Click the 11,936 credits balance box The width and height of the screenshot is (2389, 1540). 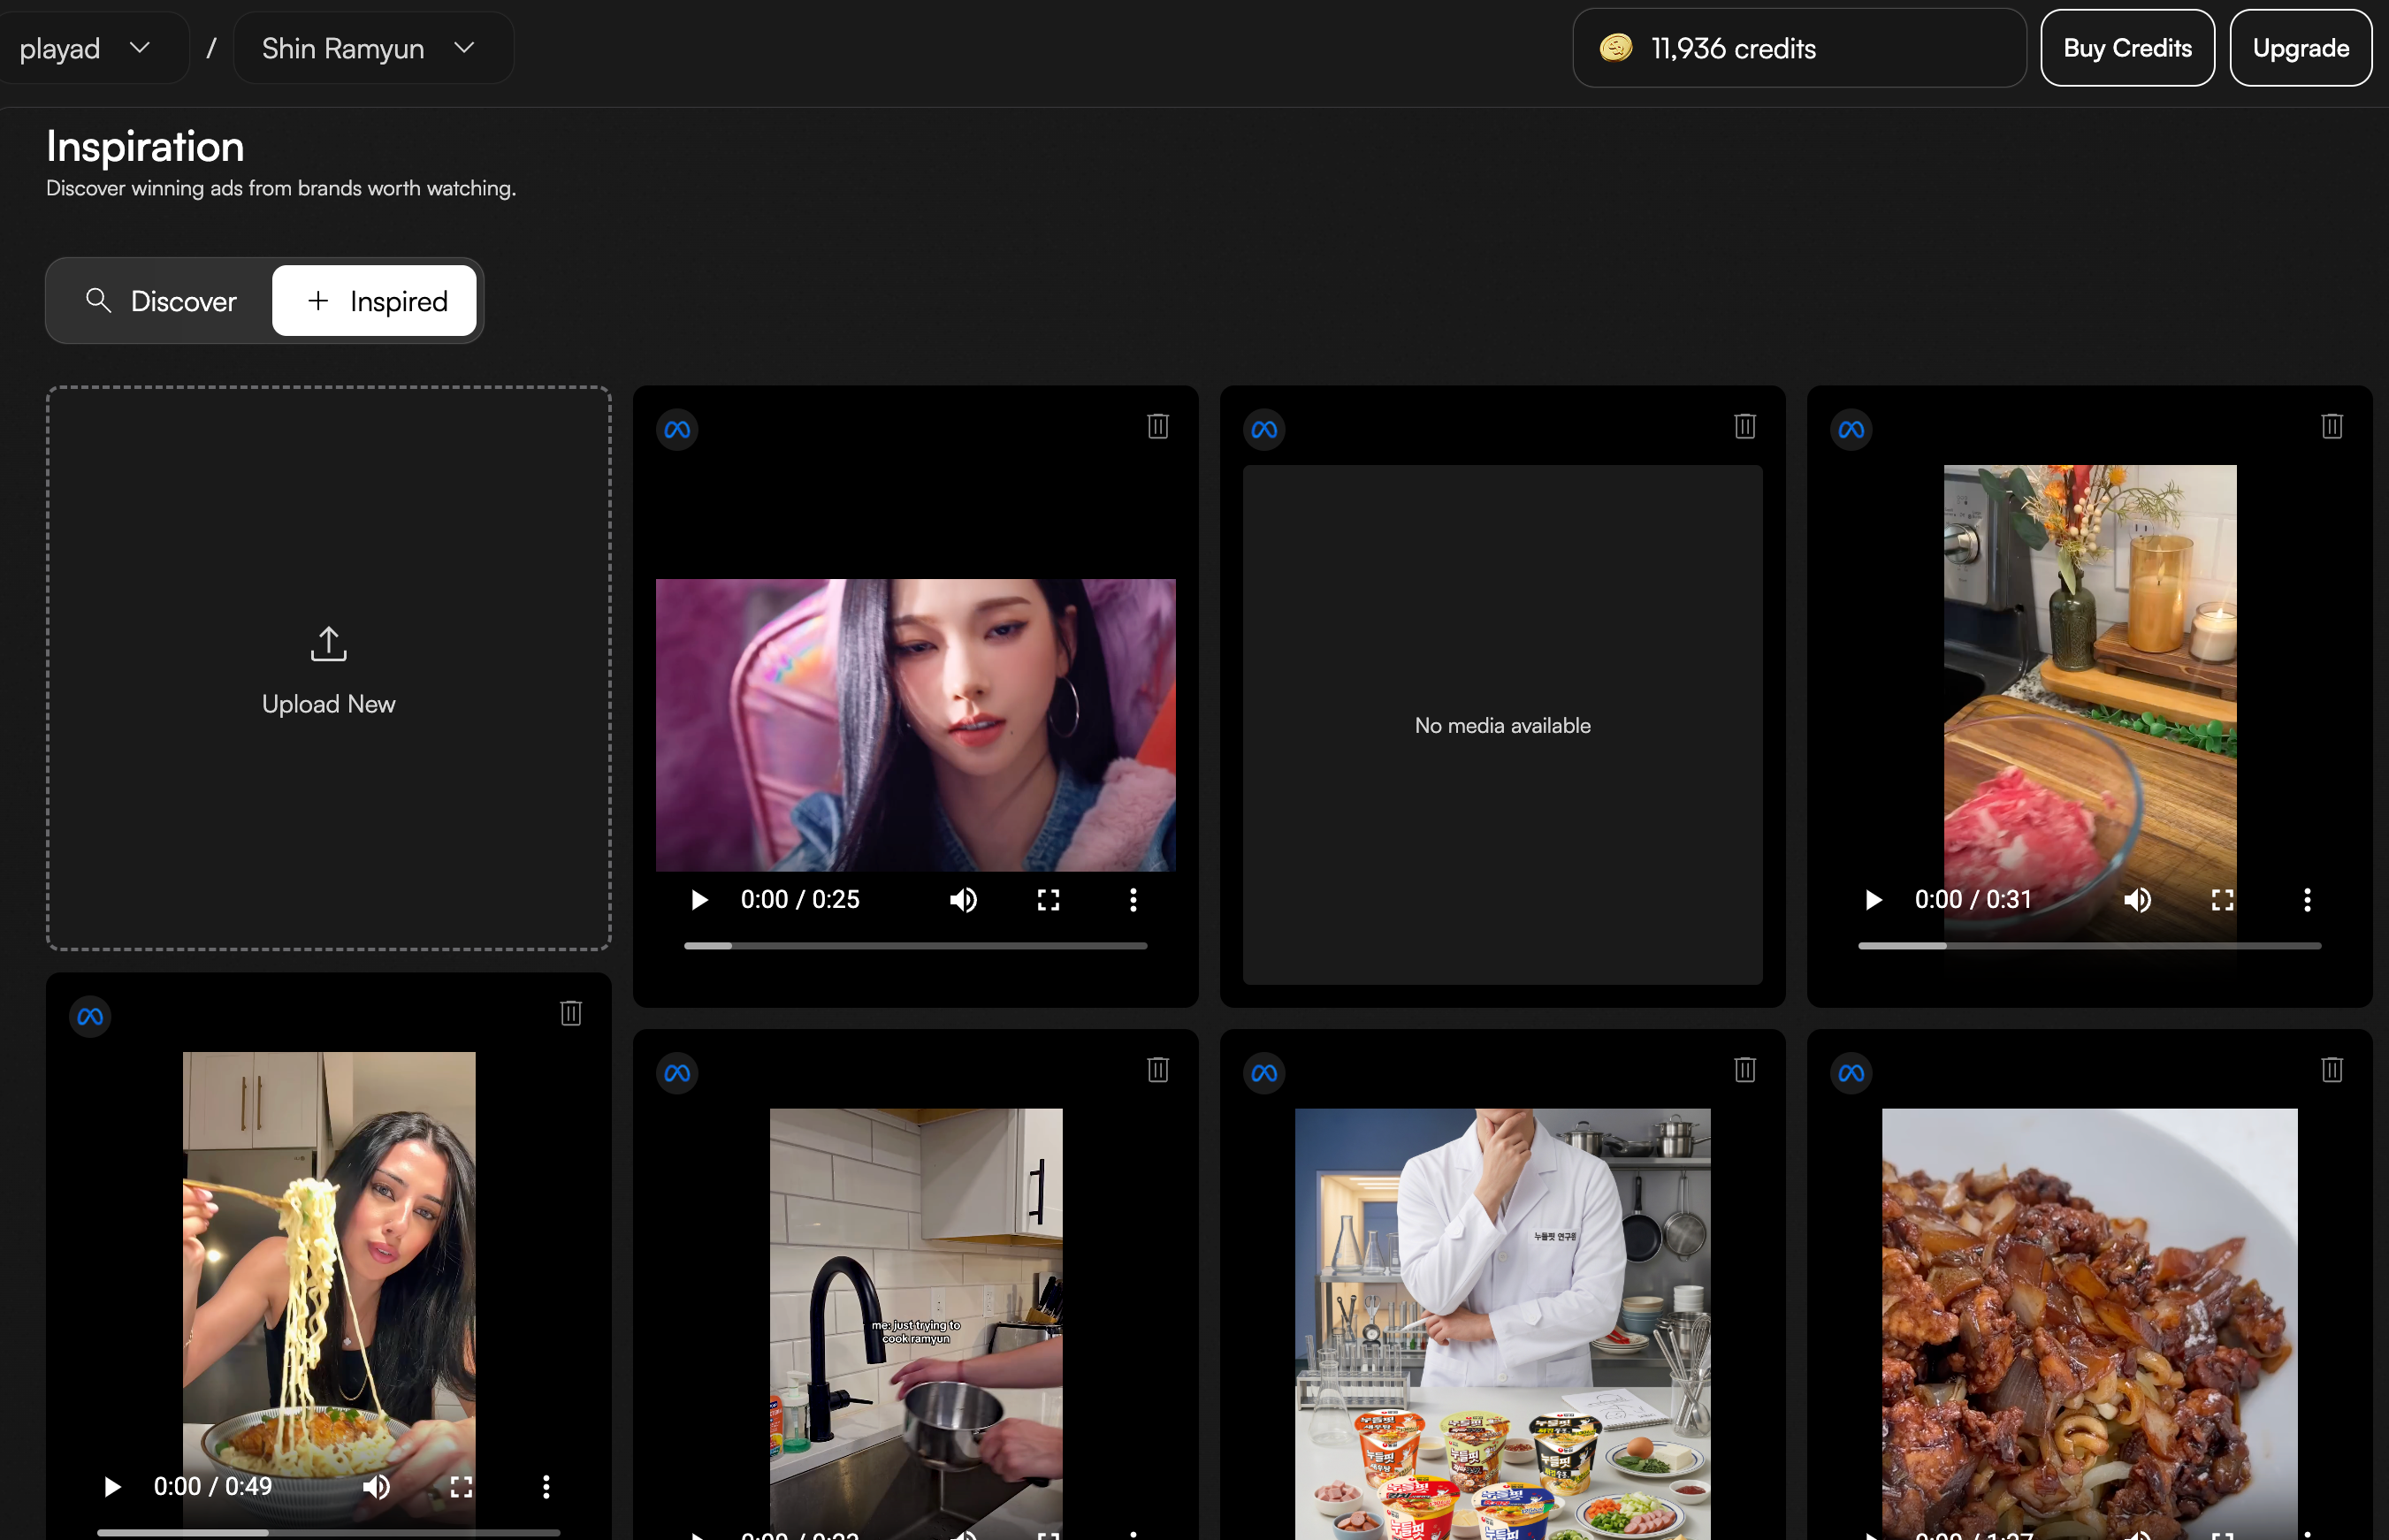click(1799, 48)
